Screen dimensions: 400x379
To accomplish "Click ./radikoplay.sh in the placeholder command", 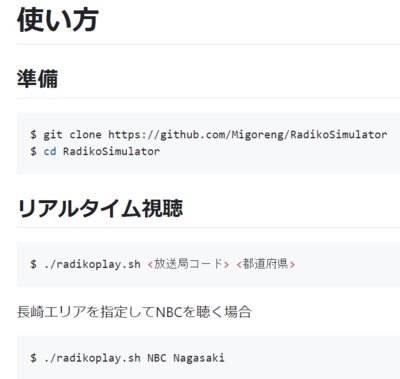I will (x=92, y=264).
